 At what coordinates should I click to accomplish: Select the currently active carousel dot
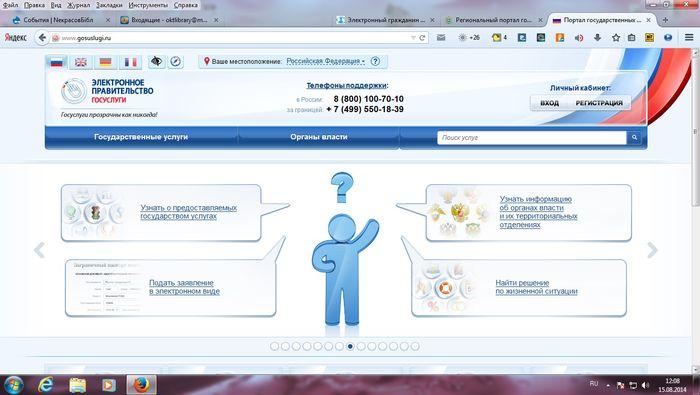click(350, 346)
